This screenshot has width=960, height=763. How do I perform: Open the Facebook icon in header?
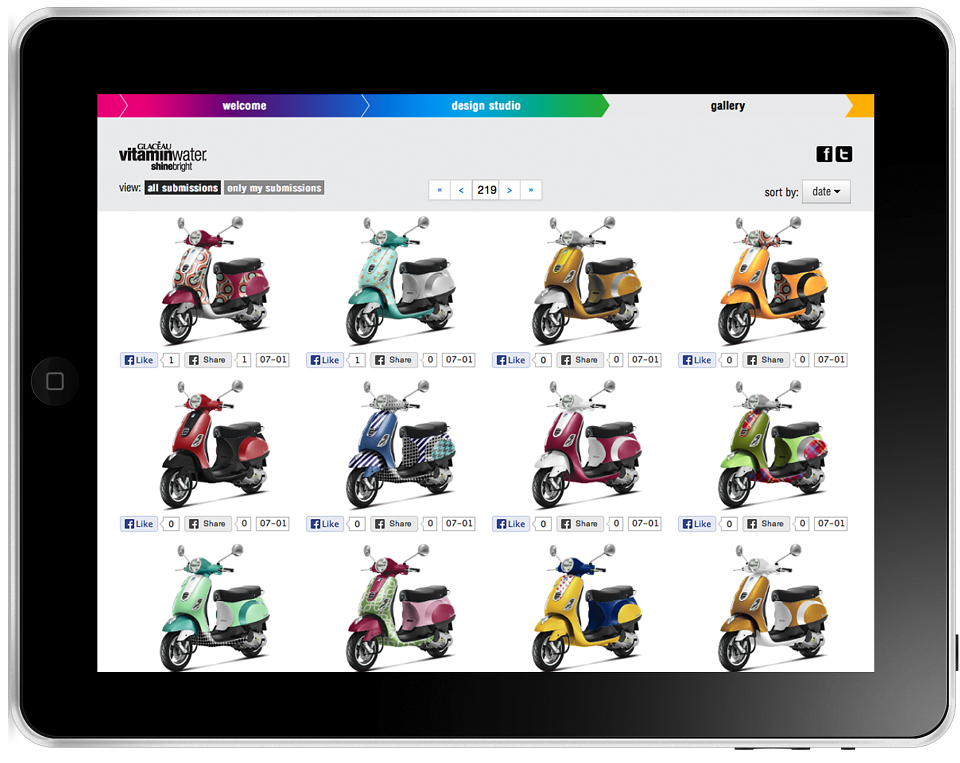(x=824, y=154)
